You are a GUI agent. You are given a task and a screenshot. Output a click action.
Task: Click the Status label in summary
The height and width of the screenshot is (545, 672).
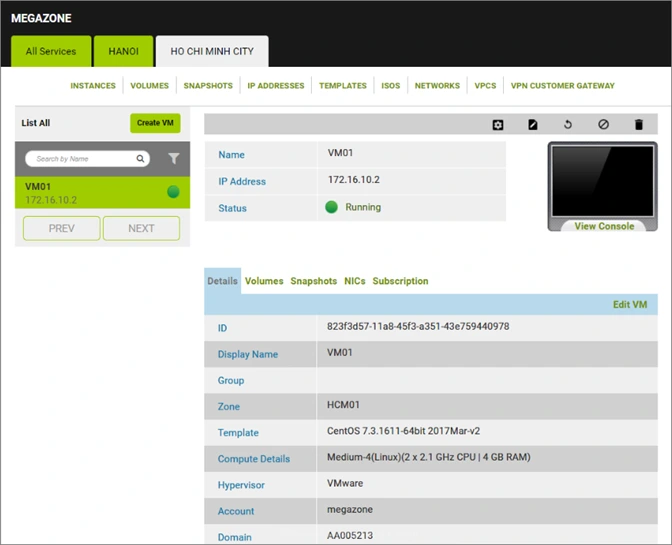tap(232, 208)
